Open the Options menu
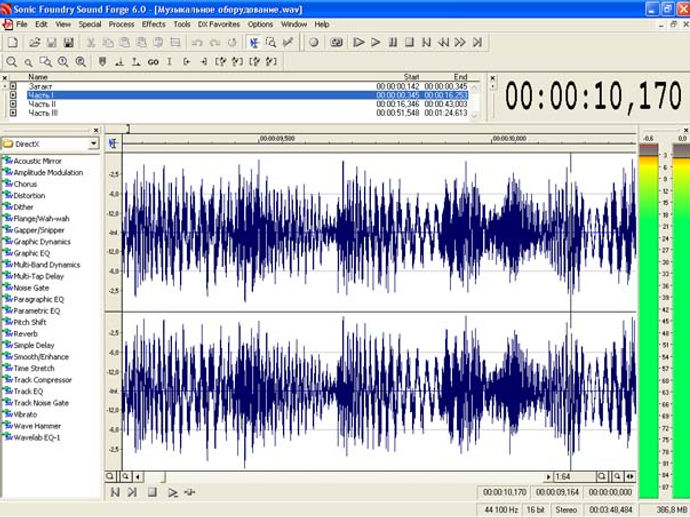This screenshot has width=690, height=518. pos(260,24)
